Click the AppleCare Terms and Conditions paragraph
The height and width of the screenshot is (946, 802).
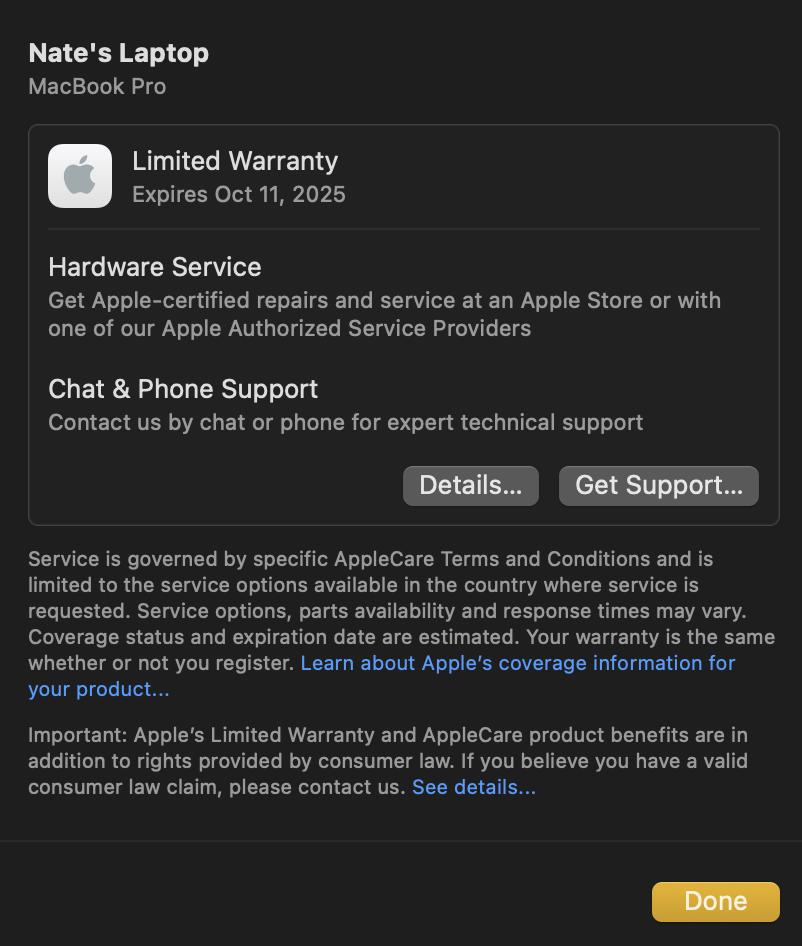click(401, 624)
